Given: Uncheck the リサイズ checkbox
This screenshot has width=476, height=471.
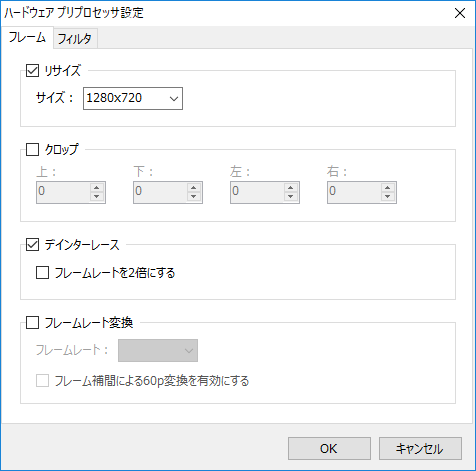Looking at the screenshot, I should click(x=32, y=70).
